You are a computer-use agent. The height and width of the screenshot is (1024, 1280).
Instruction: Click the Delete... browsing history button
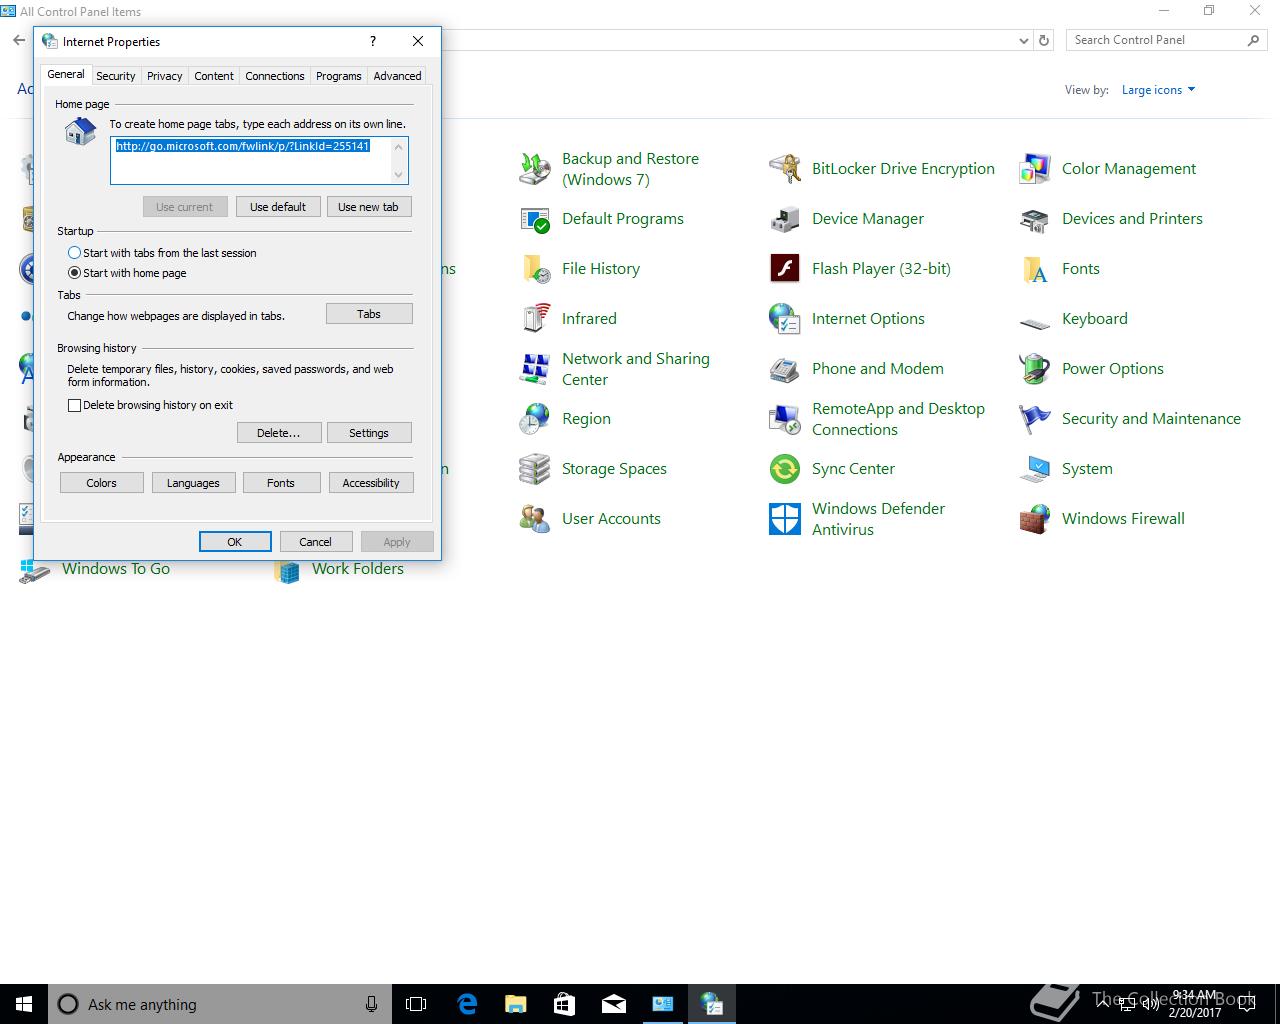[x=279, y=433]
